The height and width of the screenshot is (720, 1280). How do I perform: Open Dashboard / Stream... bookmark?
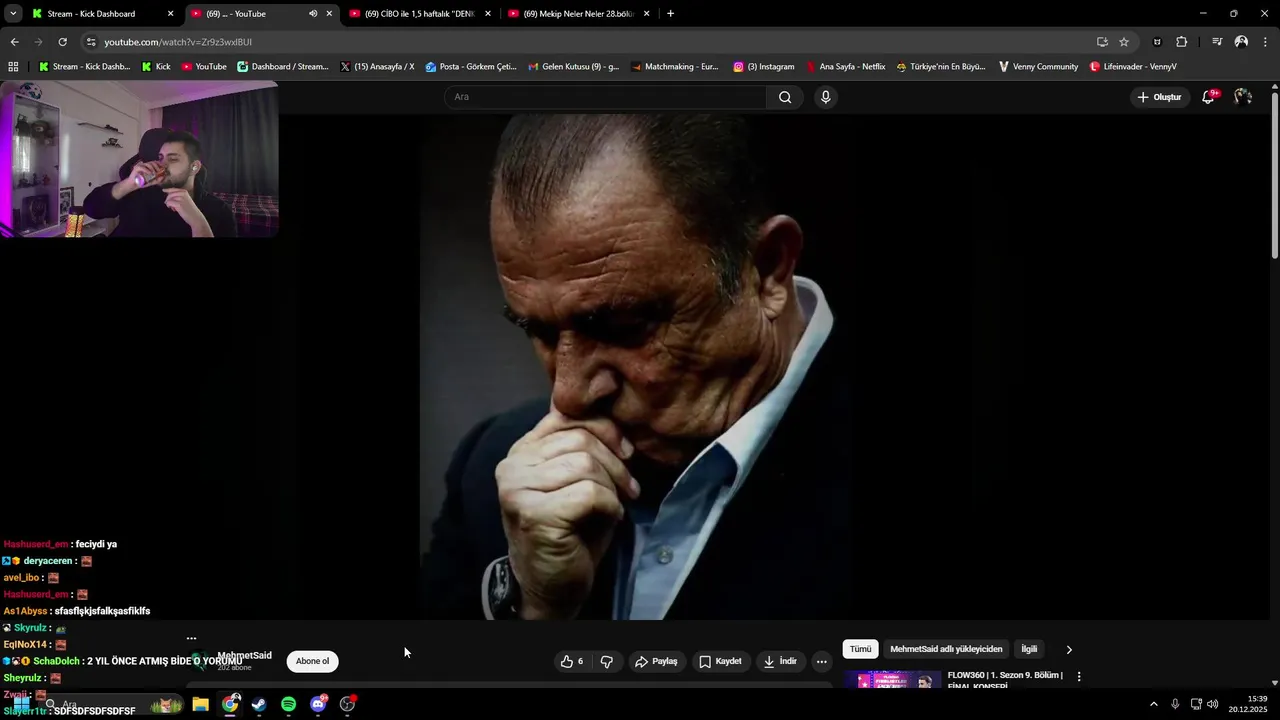[x=283, y=67]
